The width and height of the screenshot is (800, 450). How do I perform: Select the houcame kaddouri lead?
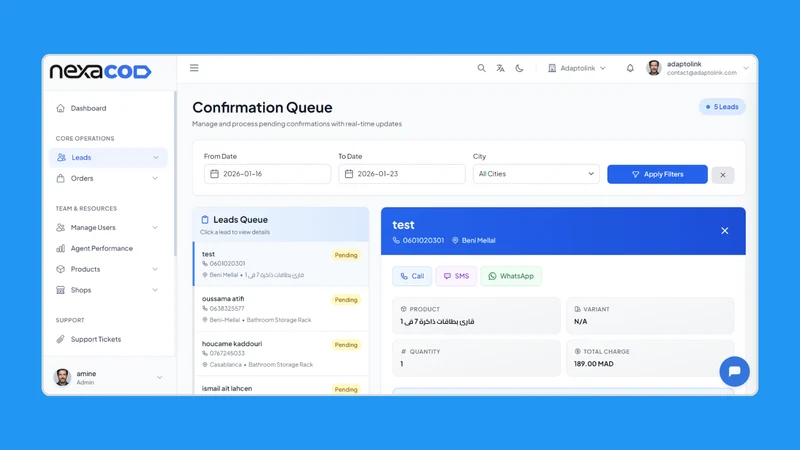pyautogui.click(x=281, y=354)
